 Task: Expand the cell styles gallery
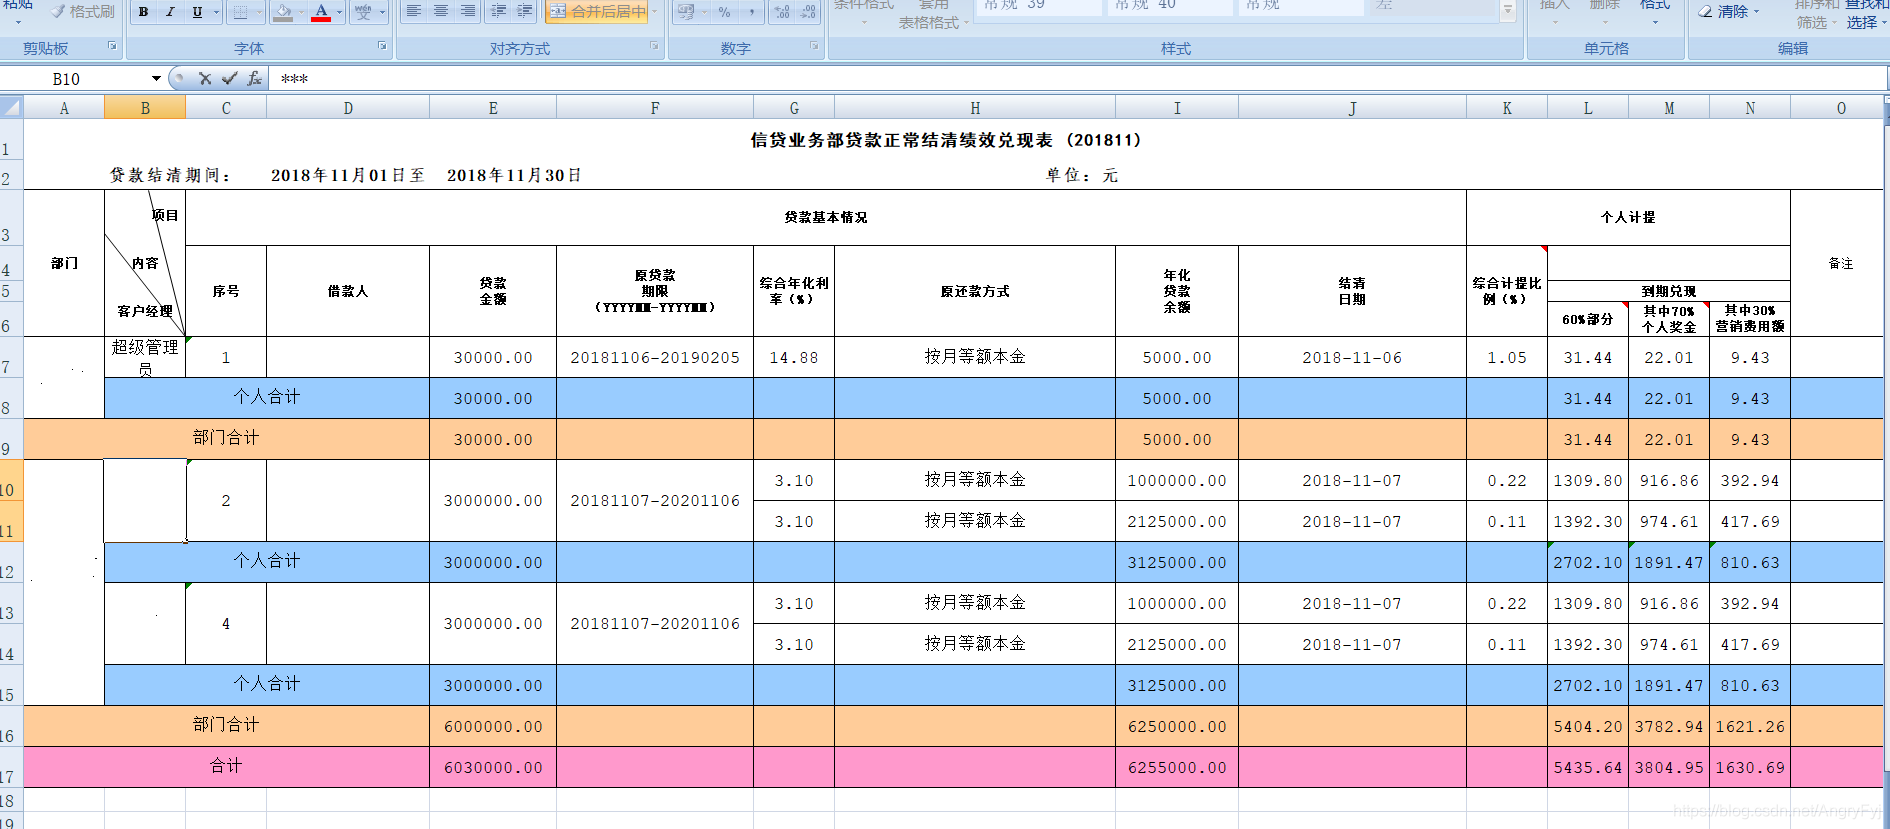[1508, 11]
